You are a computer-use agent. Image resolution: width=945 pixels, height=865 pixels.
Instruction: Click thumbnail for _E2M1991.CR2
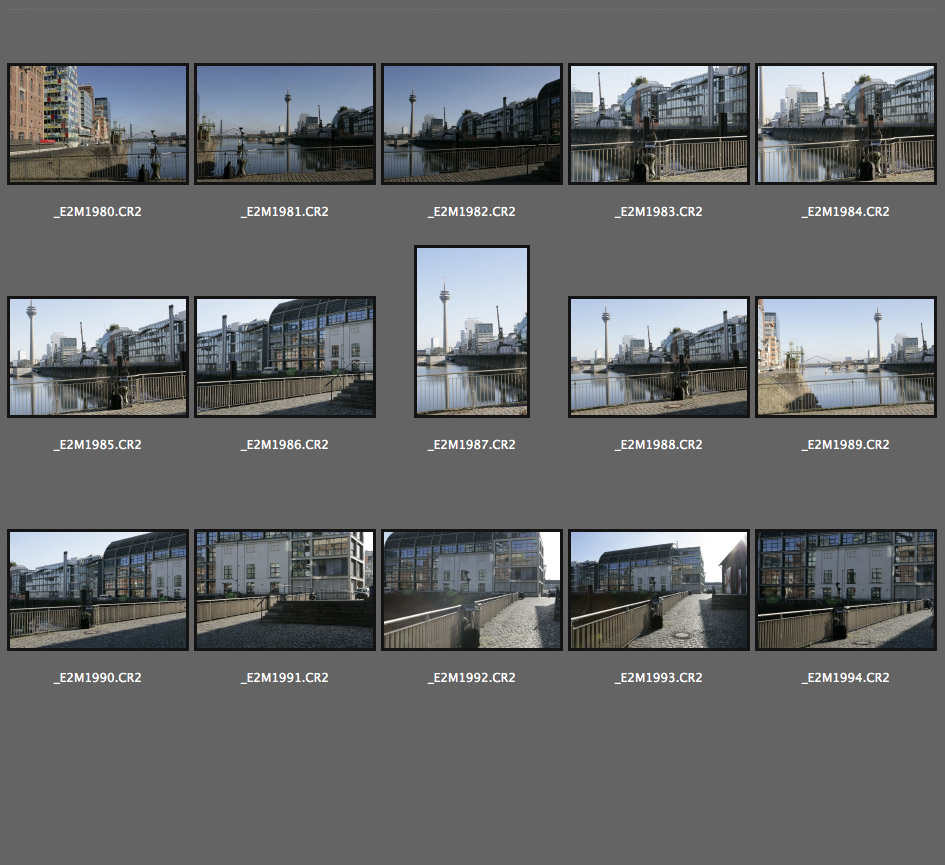[x=285, y=590]
